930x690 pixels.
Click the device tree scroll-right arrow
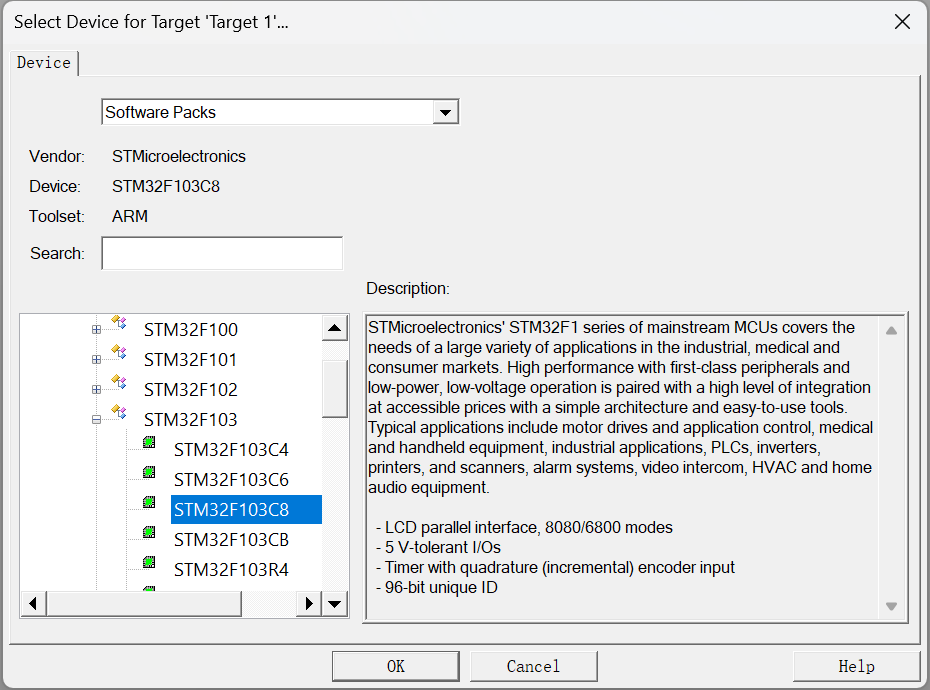[309, 604]
